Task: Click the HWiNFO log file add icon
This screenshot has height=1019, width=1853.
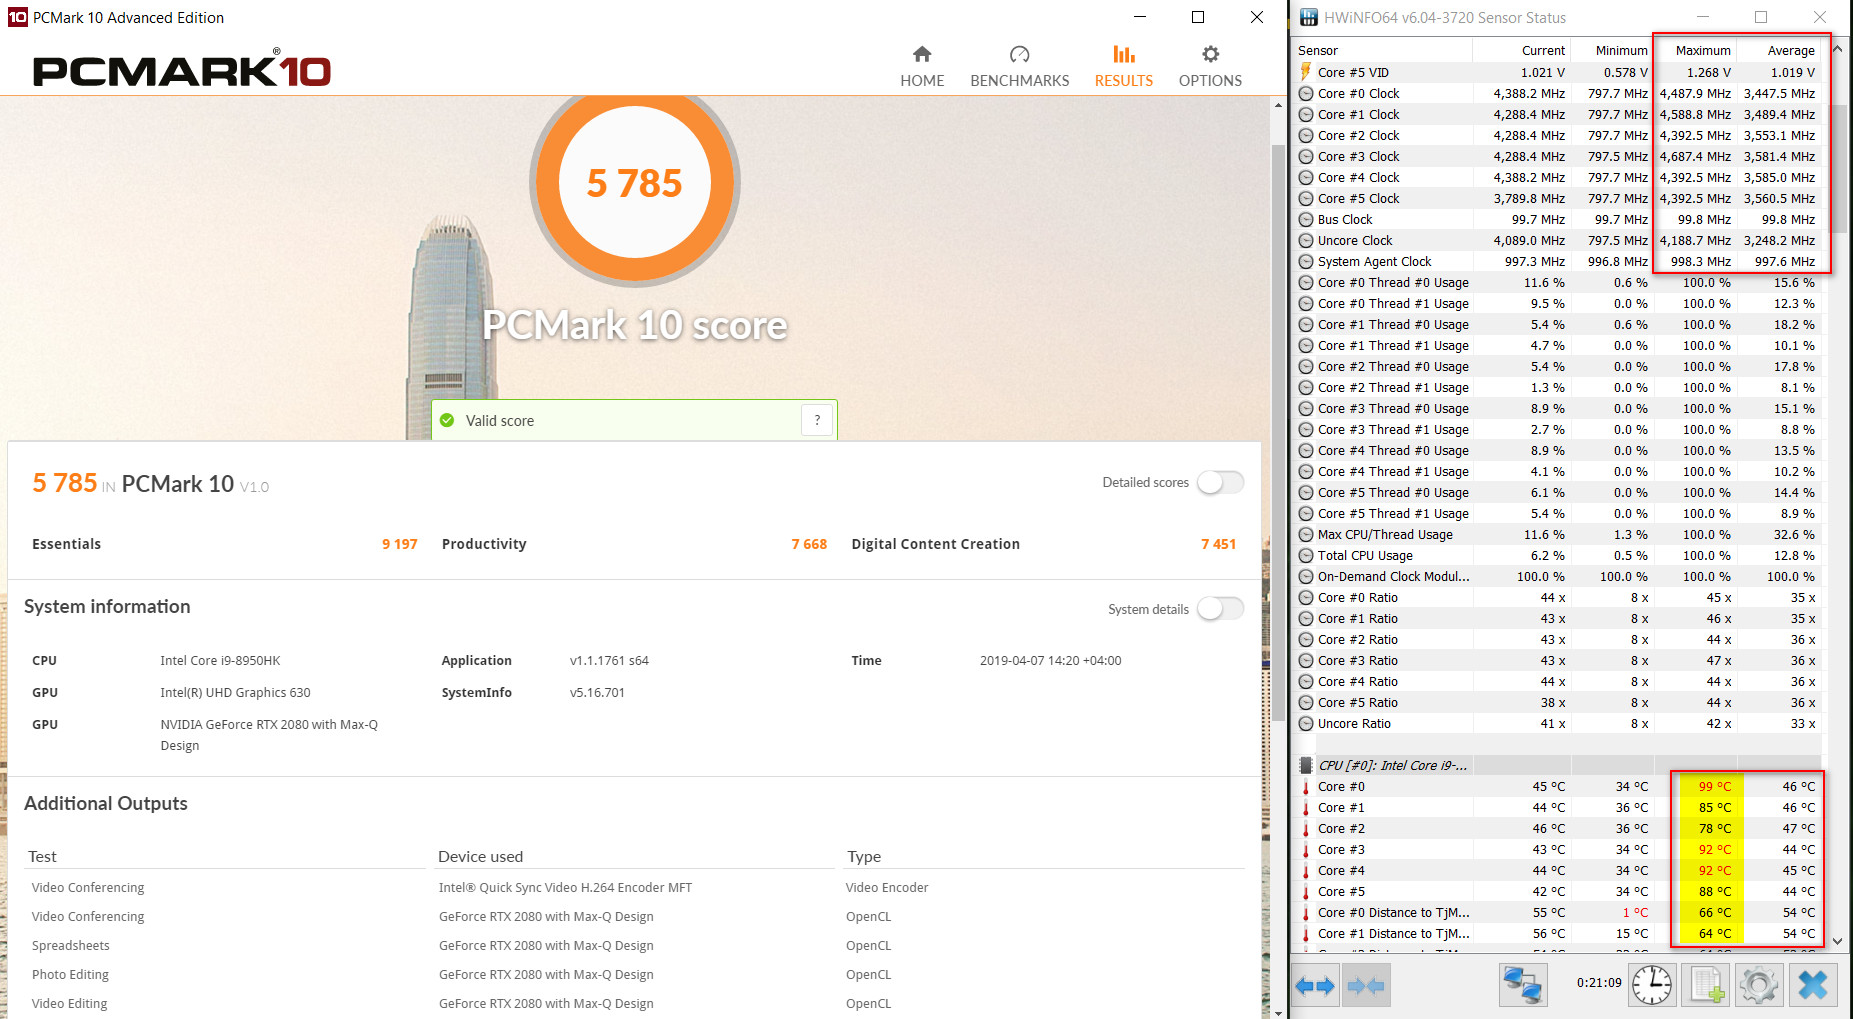Action: click(1705, 985)
